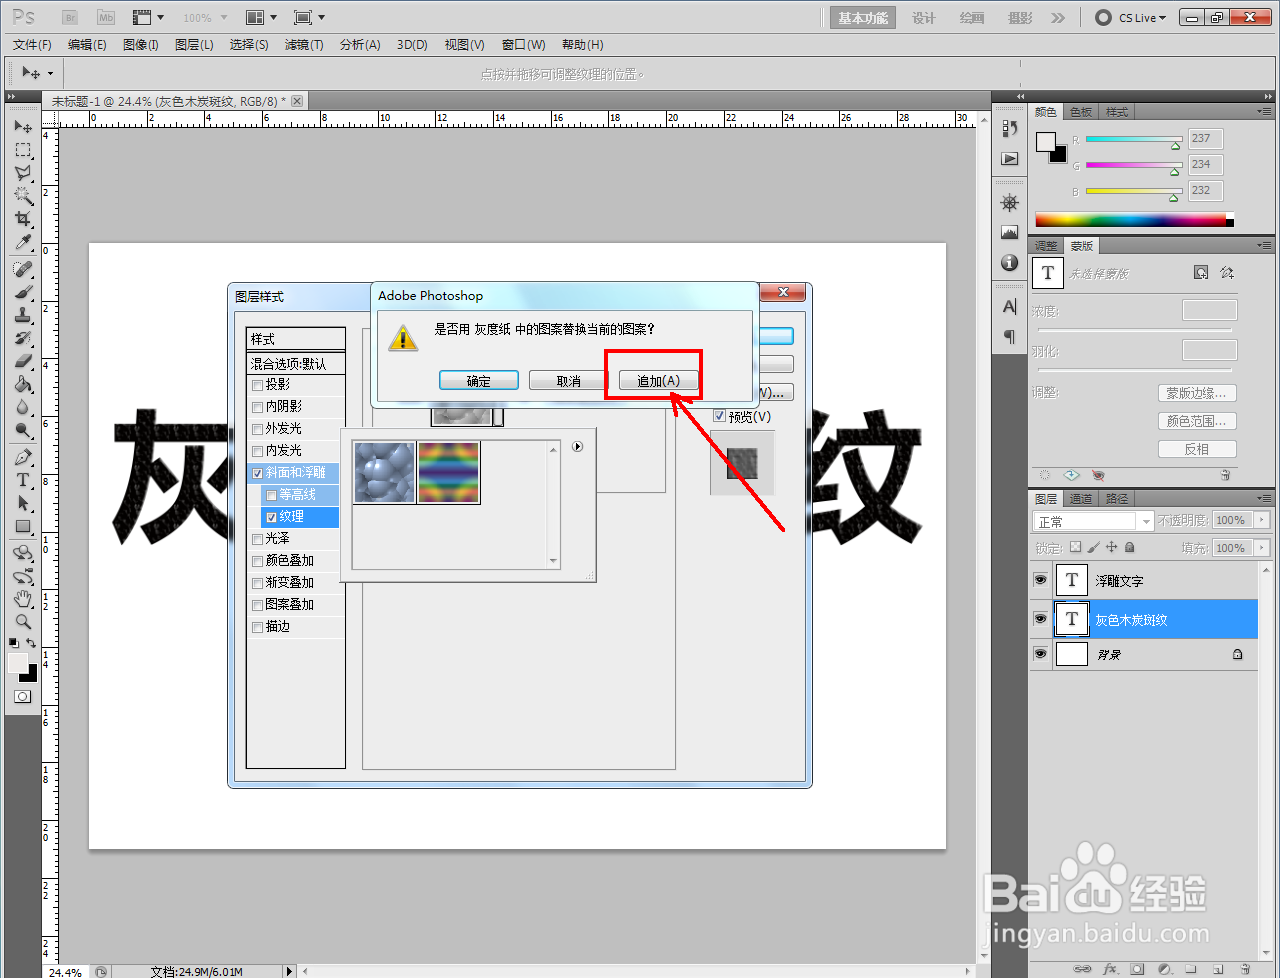Select the Clone Stamp tool
This screenshot has height=978, width=1280.
pyautogui.click(x=23, y=316)
